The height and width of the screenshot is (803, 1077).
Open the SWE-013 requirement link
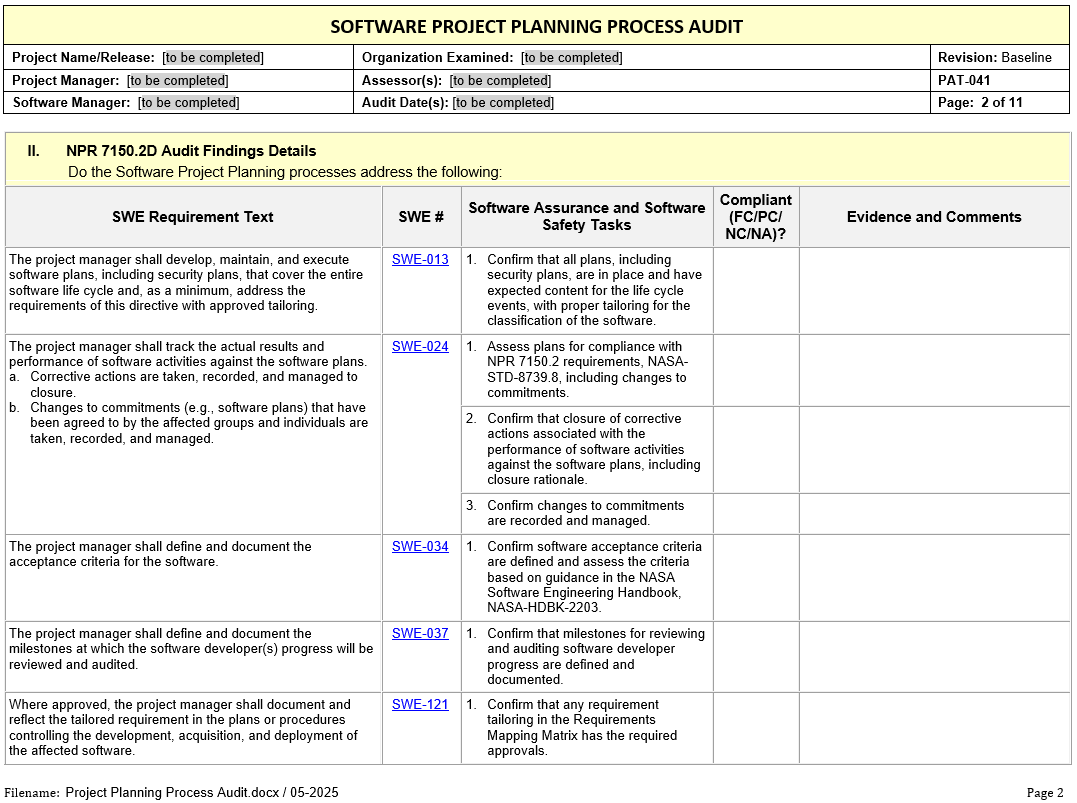pos(420,260)
